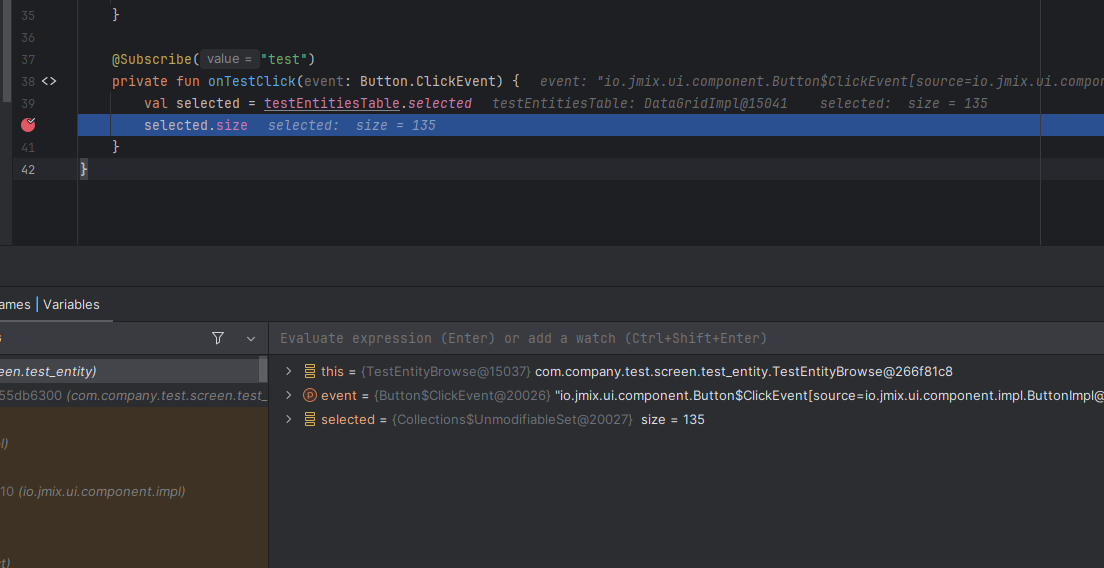
Task: Click line number 42 in the gutter
Action: [27, 169]
